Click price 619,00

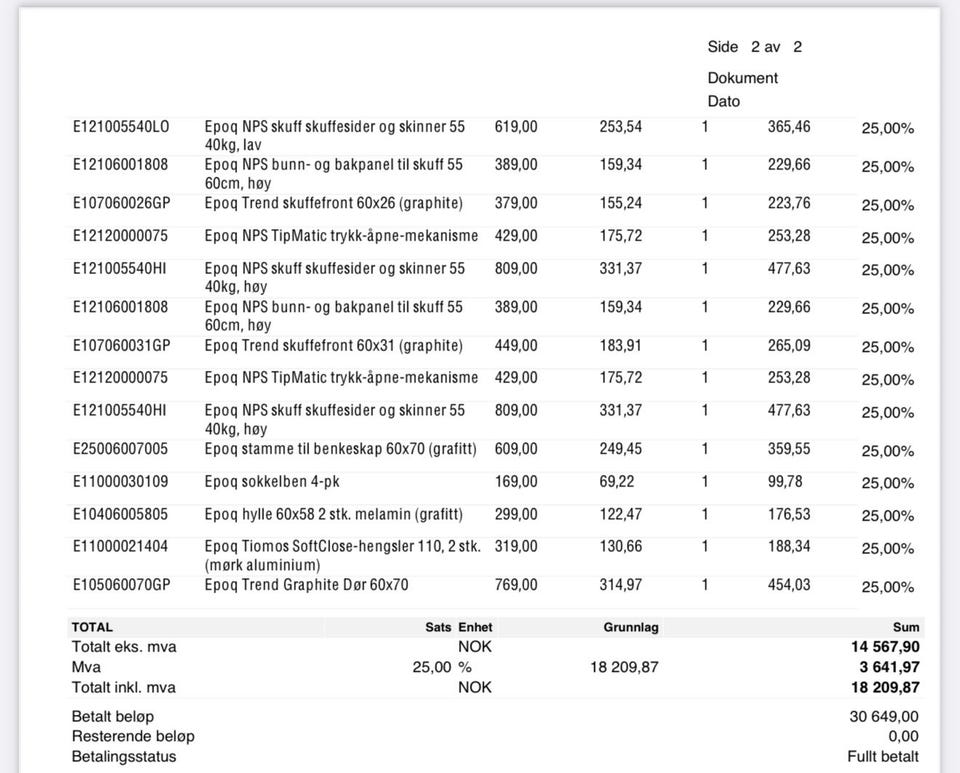(516, 127)
